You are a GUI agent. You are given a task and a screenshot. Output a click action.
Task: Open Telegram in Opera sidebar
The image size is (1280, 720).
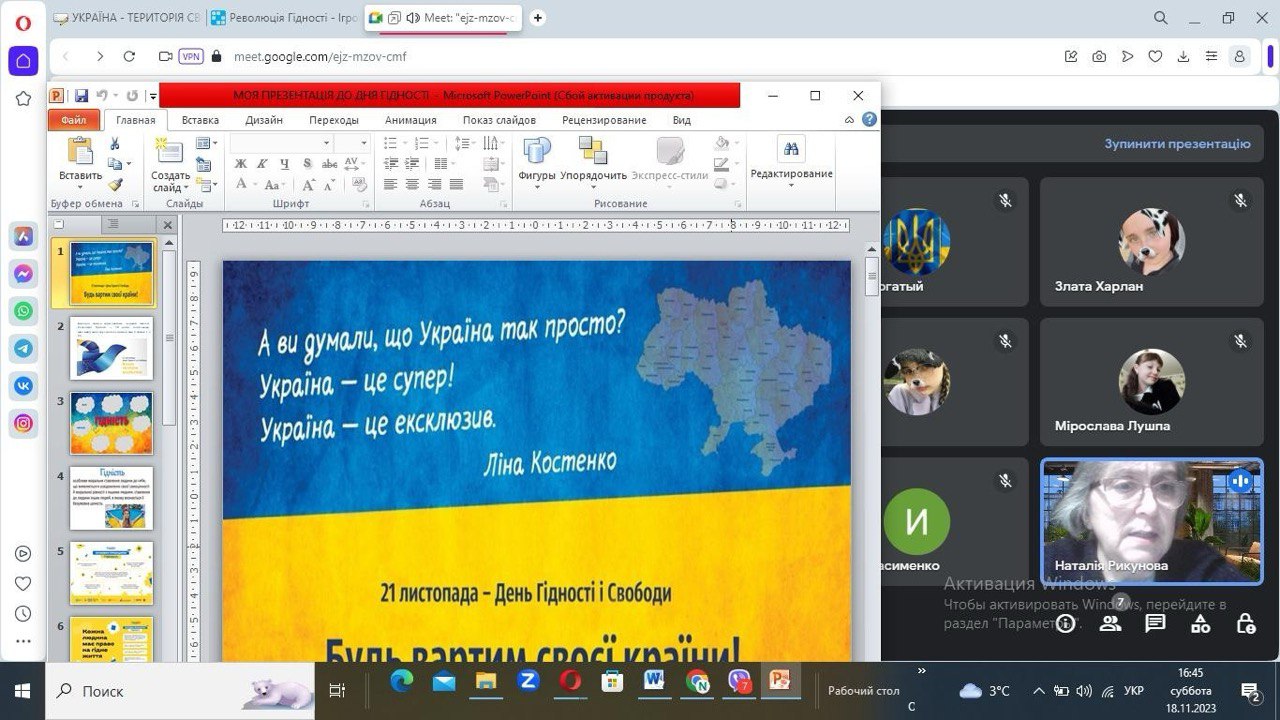point(23,348)
